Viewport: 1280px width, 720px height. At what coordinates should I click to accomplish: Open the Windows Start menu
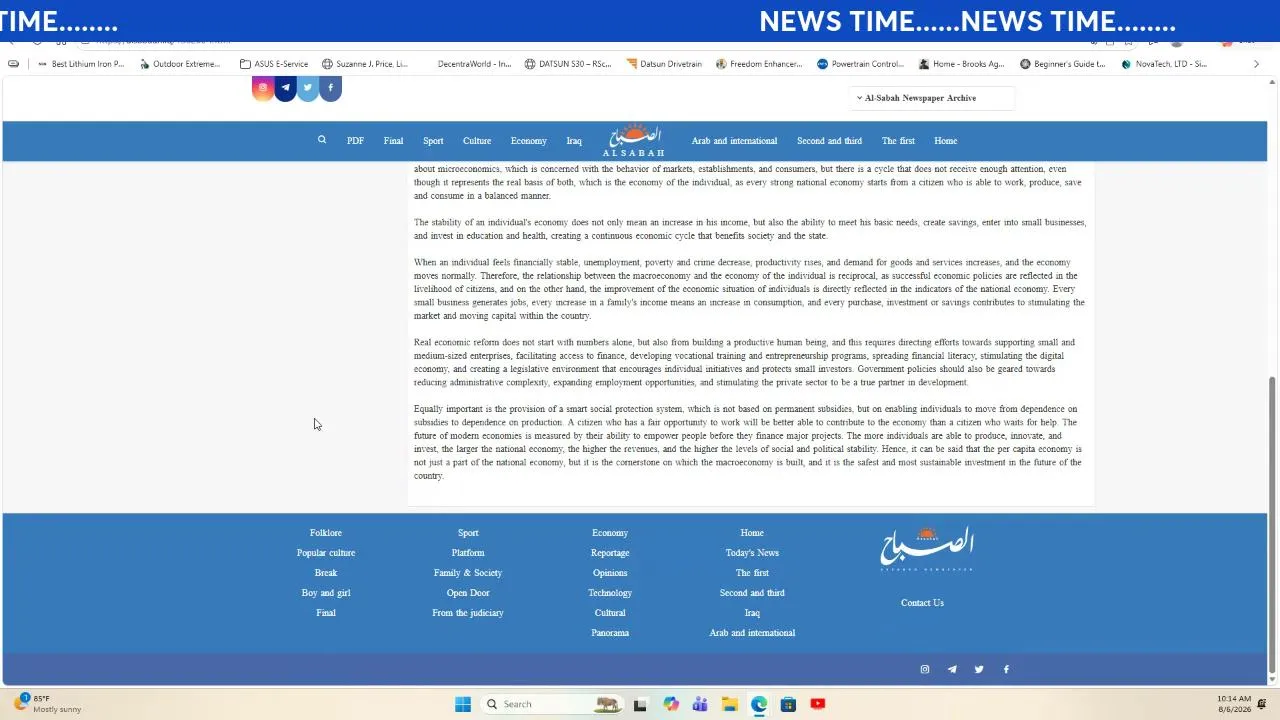coord(462,704)
